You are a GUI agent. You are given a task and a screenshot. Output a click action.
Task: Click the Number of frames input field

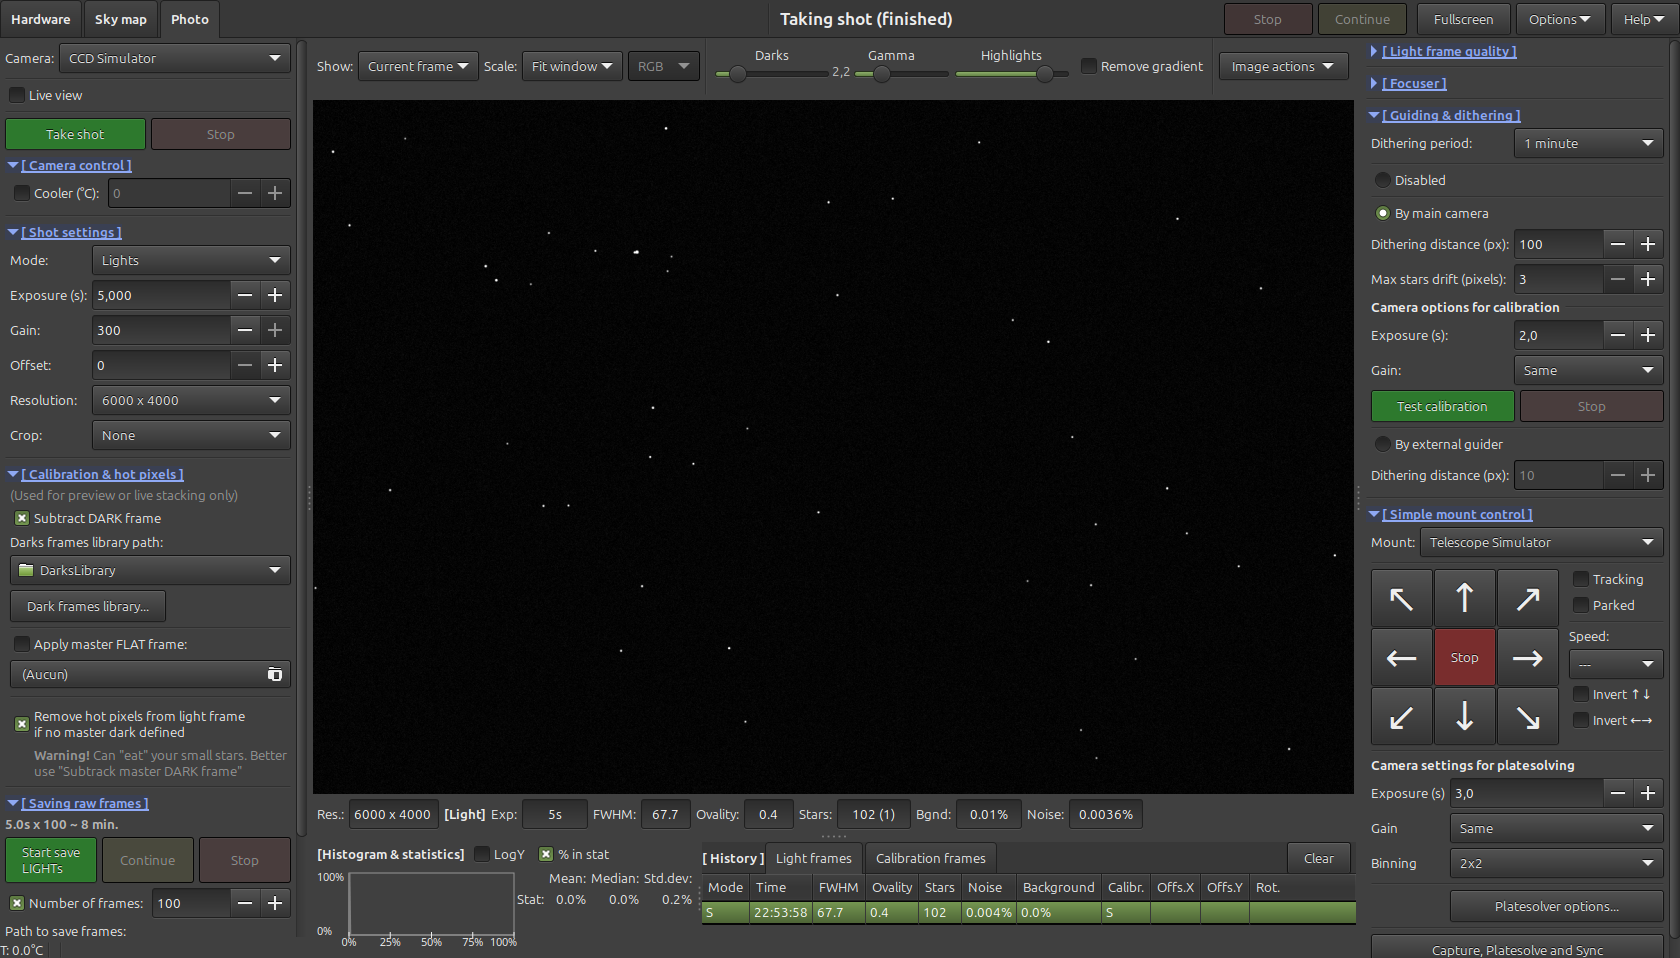(191, 903)
